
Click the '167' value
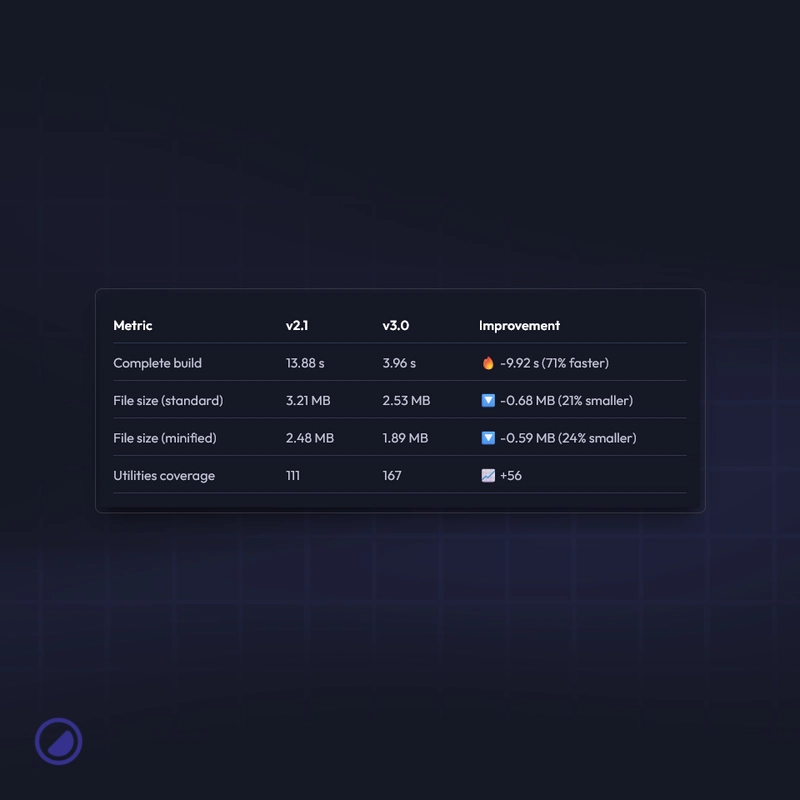(392, 476)
